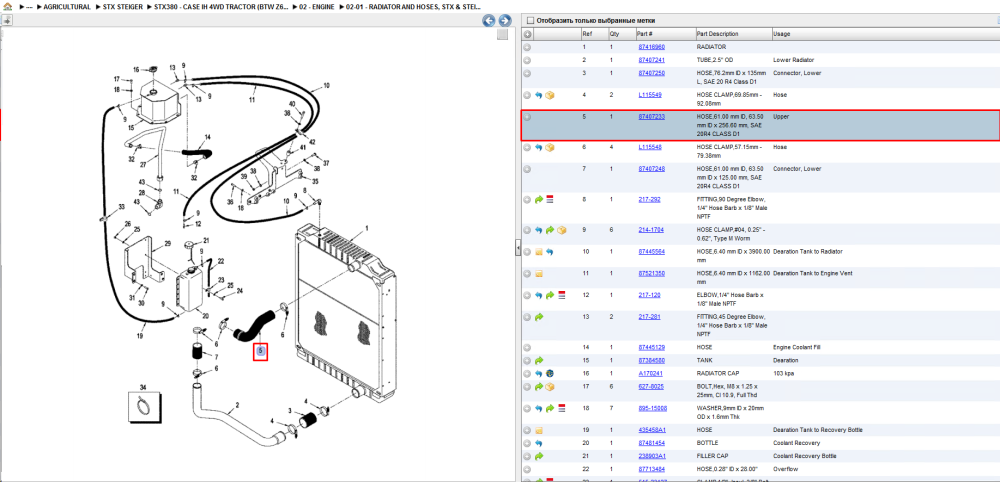The width and height of the screenshot is (1000, 482).
Task: Select 'Lower Radiator' usage cell
Action: pos(793,60)
